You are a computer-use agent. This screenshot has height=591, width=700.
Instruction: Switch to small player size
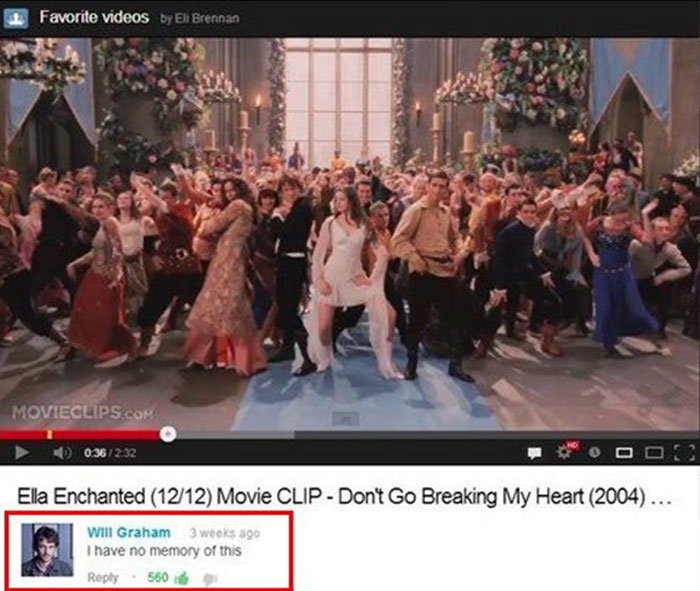pyautogui.click(x=624, y=453)
